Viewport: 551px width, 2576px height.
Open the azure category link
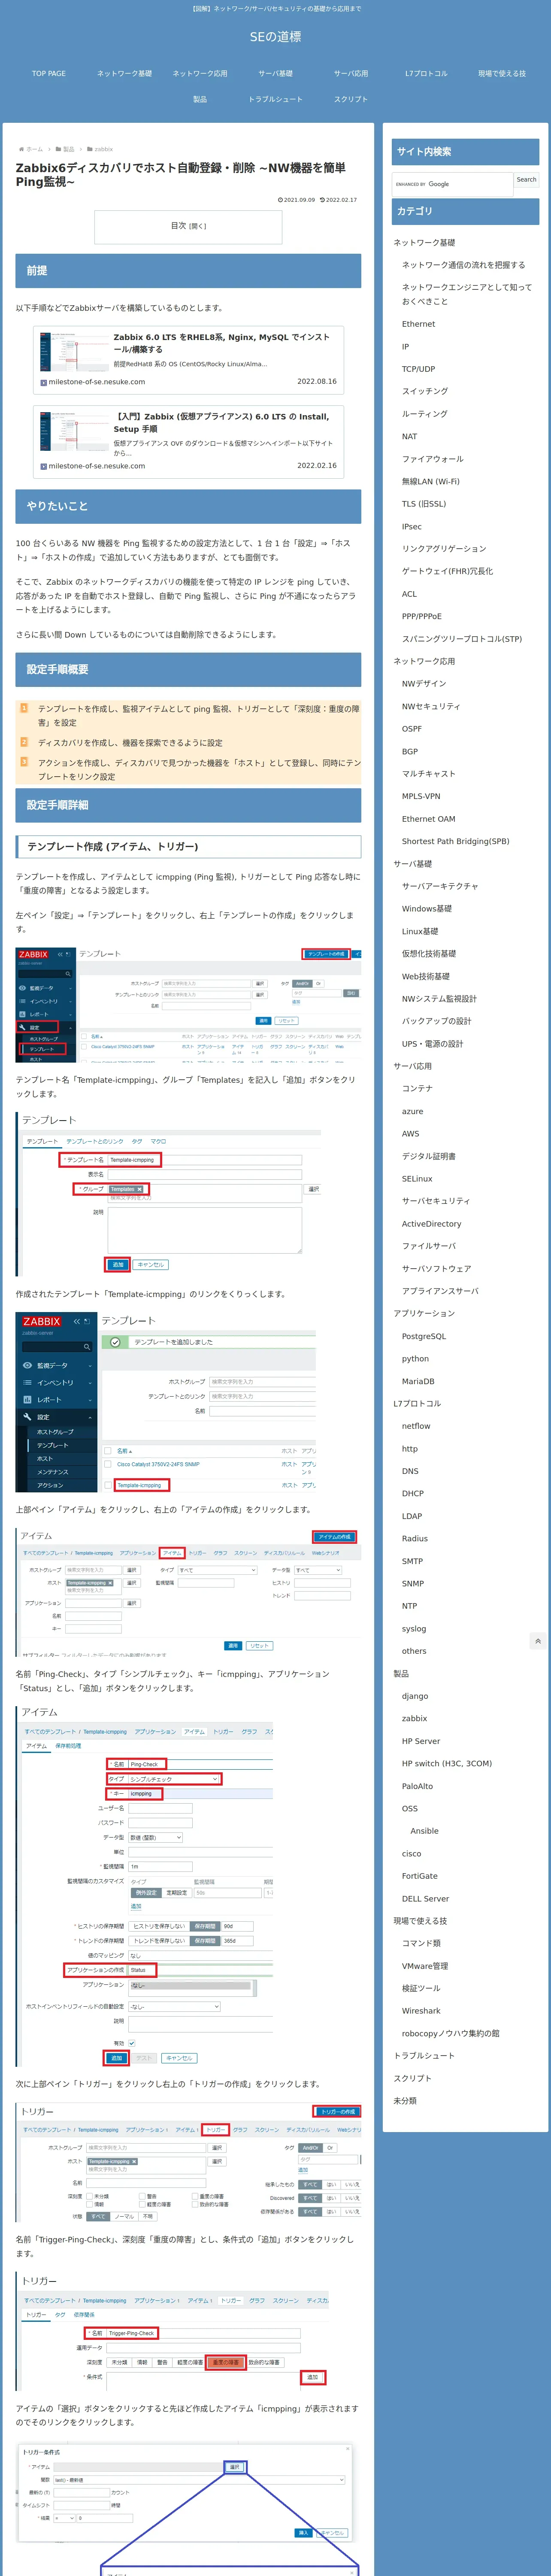413,1111
